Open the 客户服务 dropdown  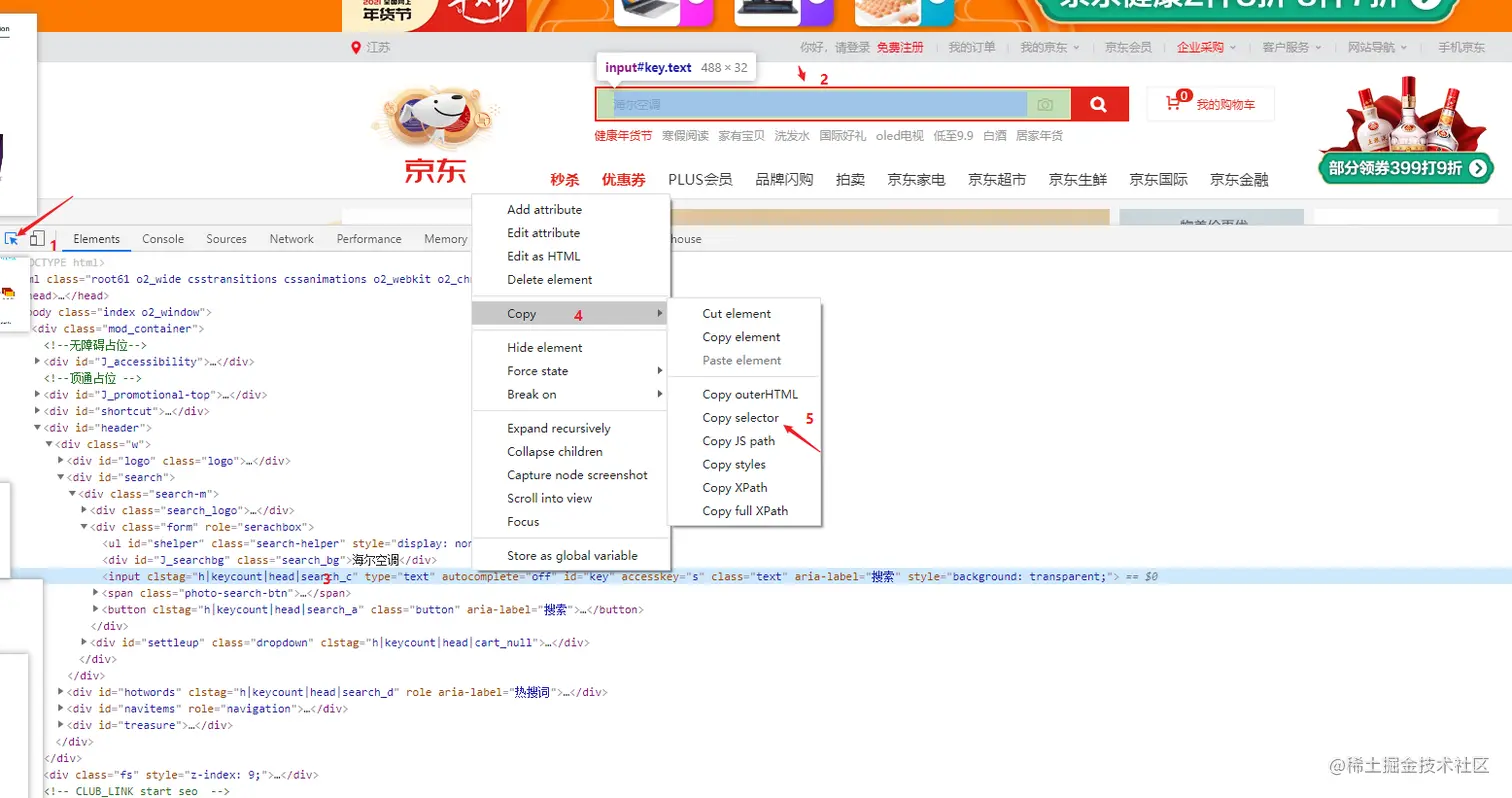tap(1291, 48)
